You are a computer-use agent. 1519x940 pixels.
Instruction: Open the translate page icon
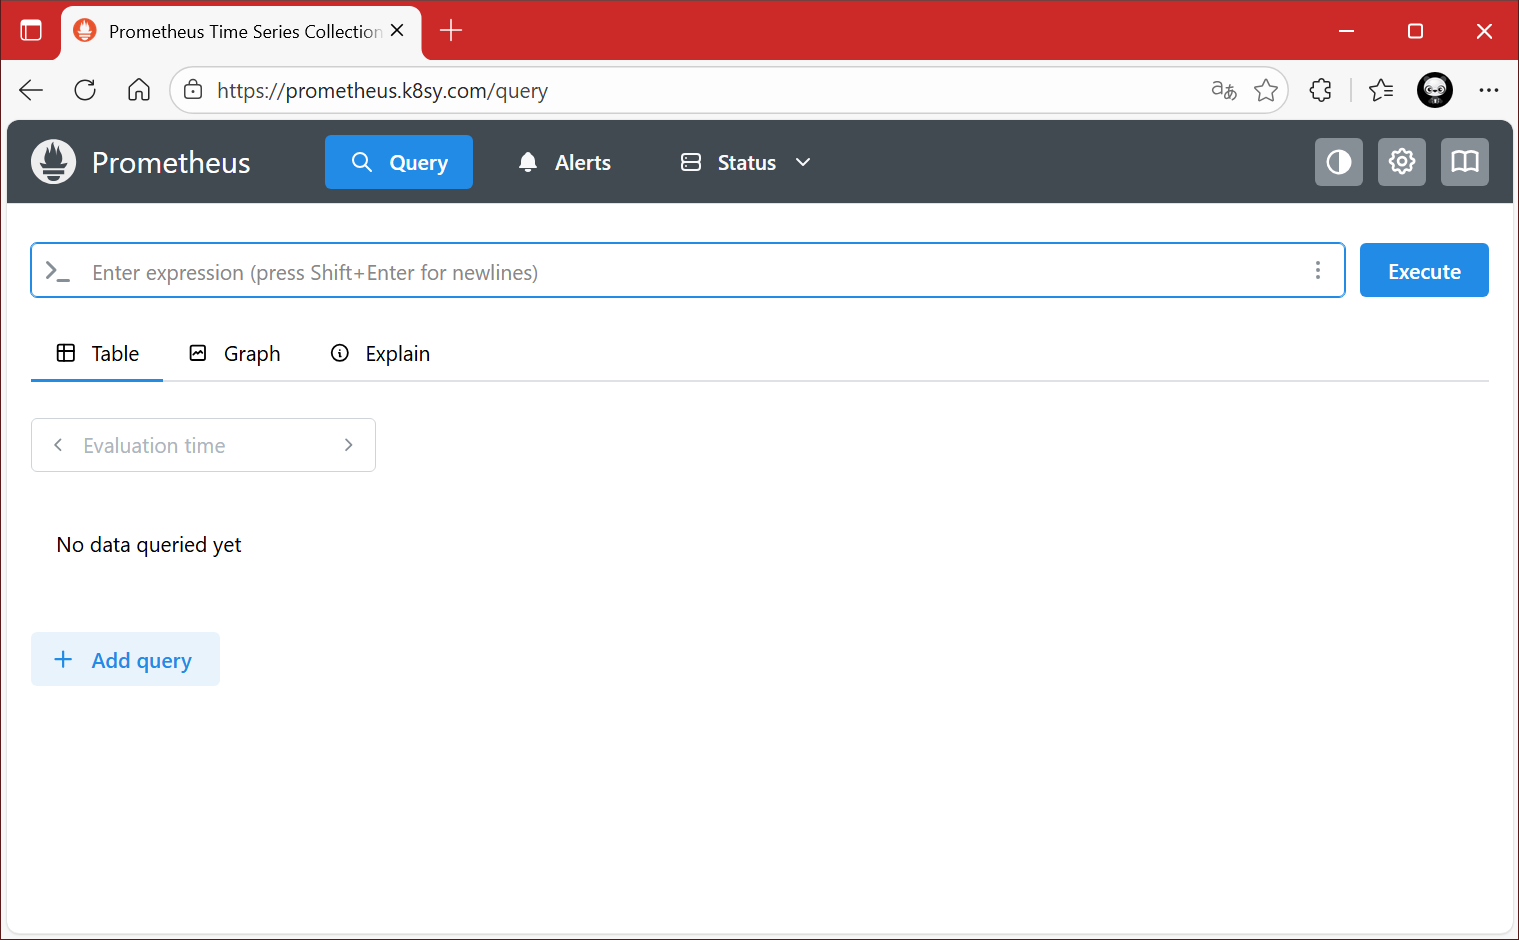click(x=1224, y=90)
